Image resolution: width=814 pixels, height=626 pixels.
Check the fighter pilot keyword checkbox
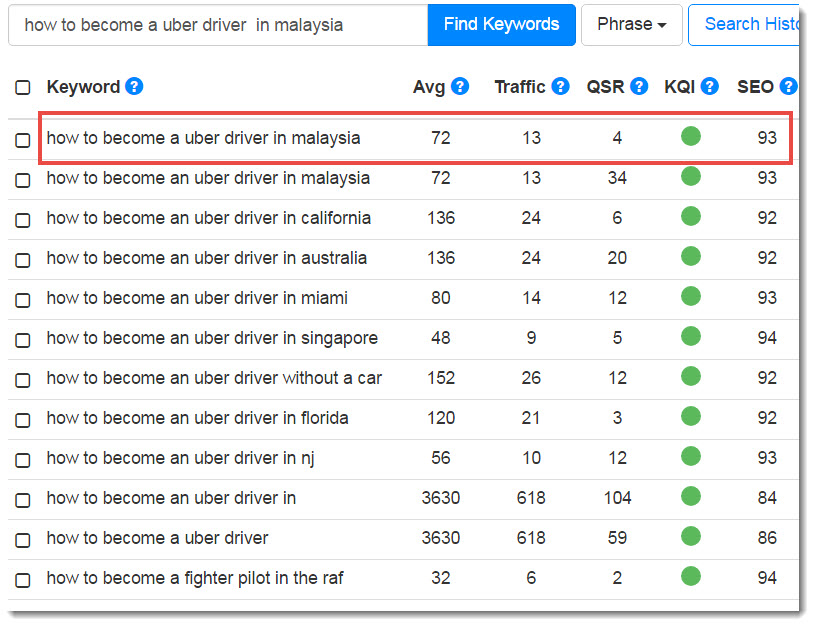pyautogui.click(x=23, y=580)
